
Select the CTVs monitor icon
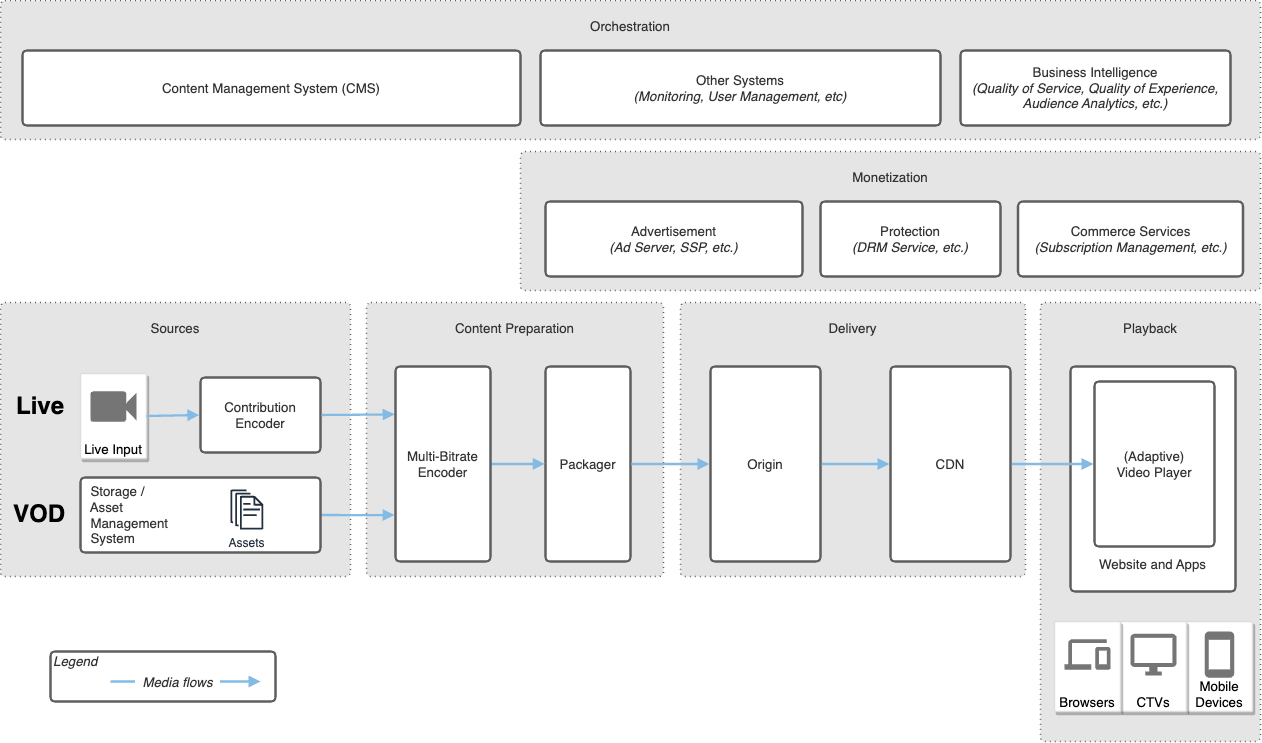(1153, 655)
